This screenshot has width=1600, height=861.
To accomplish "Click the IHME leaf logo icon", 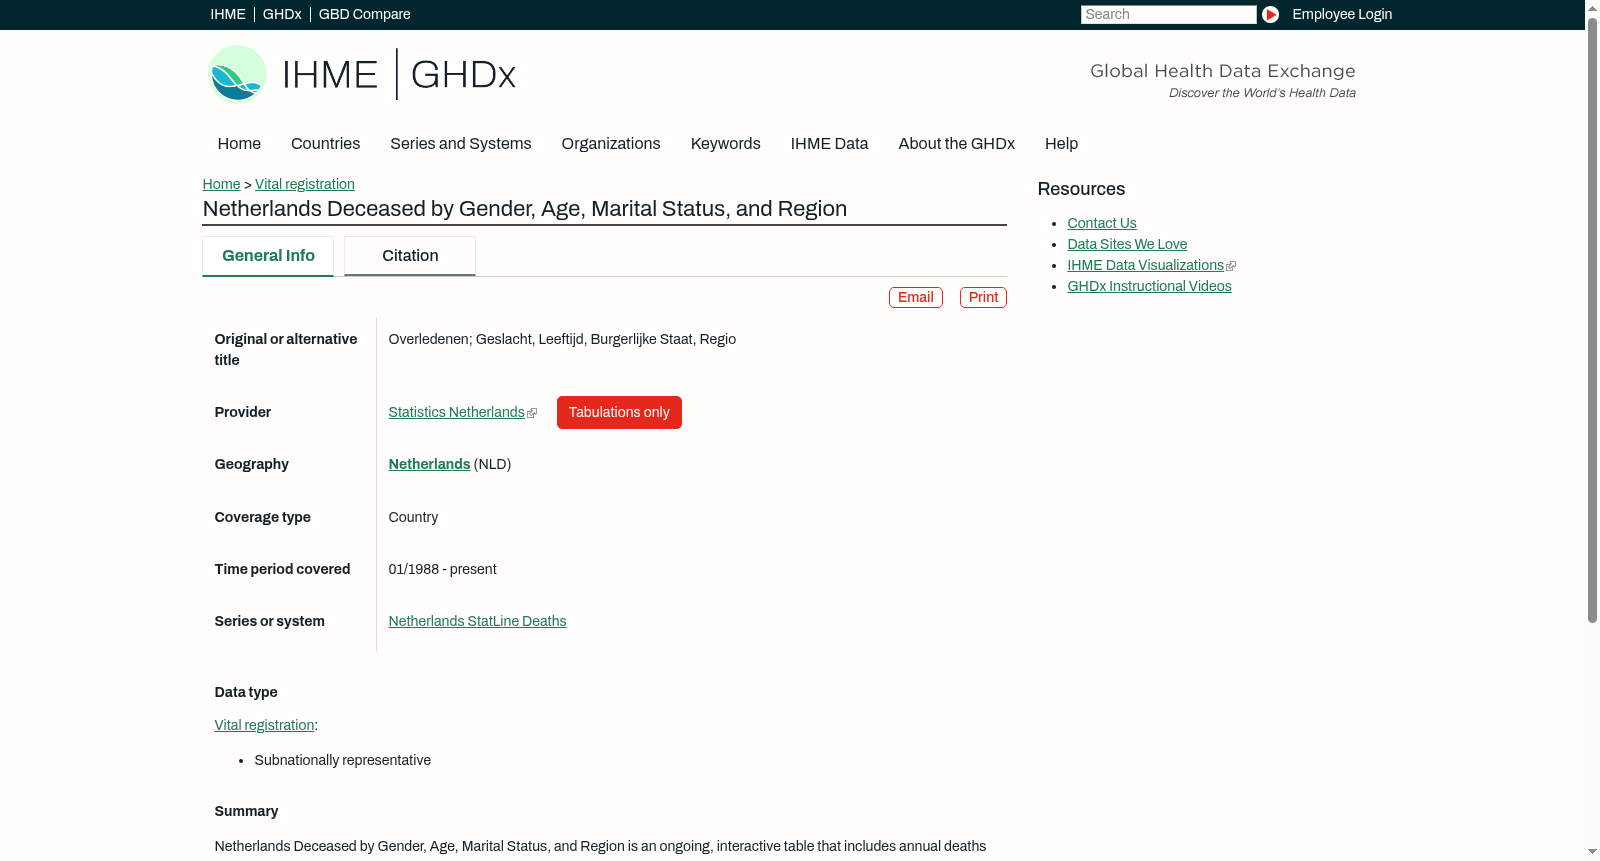I will (x=237, y=74).
